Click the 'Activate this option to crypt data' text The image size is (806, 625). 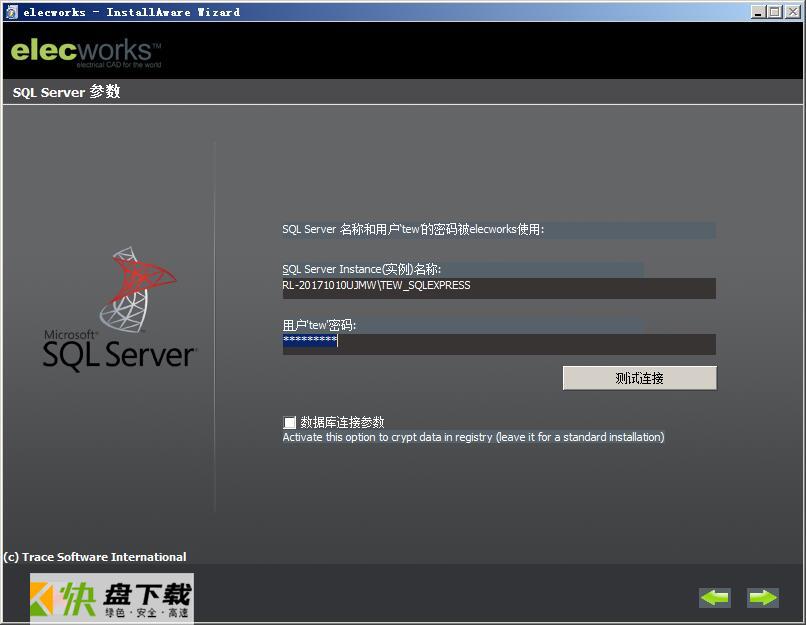coord(473,437)
